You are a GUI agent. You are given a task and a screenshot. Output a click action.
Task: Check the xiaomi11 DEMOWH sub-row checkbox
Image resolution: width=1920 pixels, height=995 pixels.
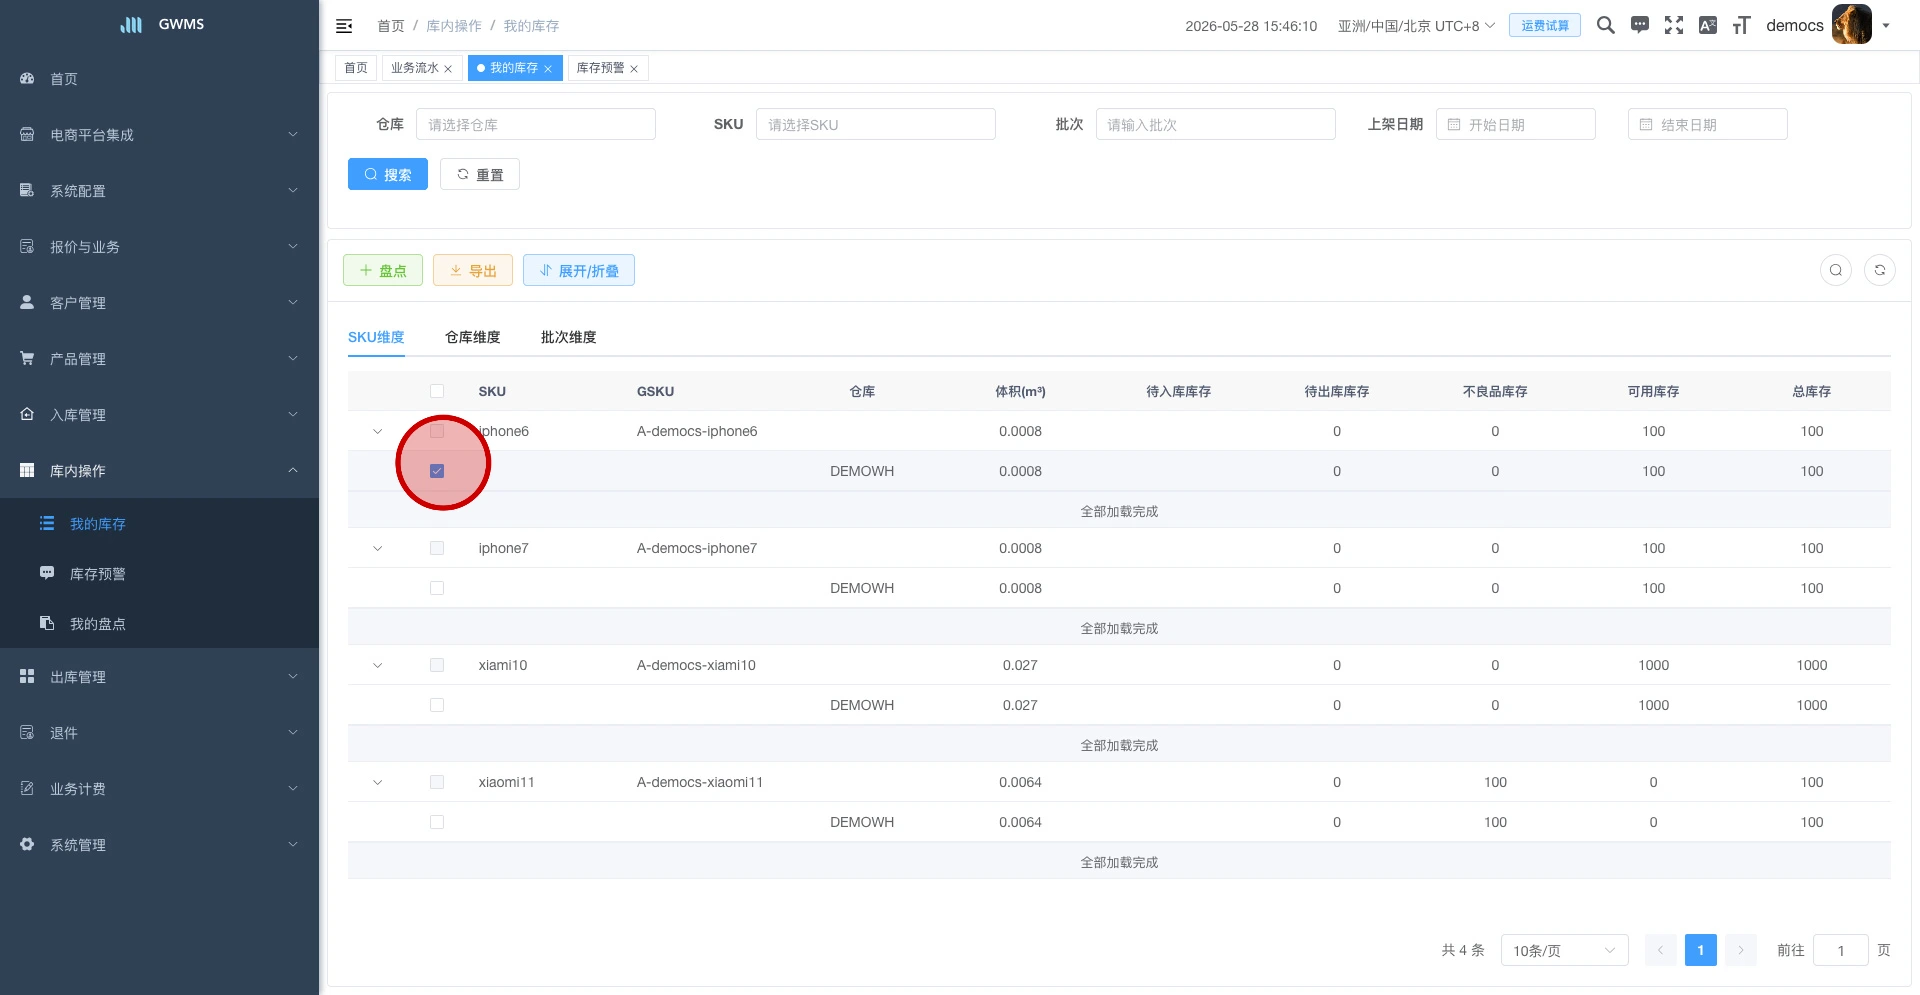click(x=437, y=822)
